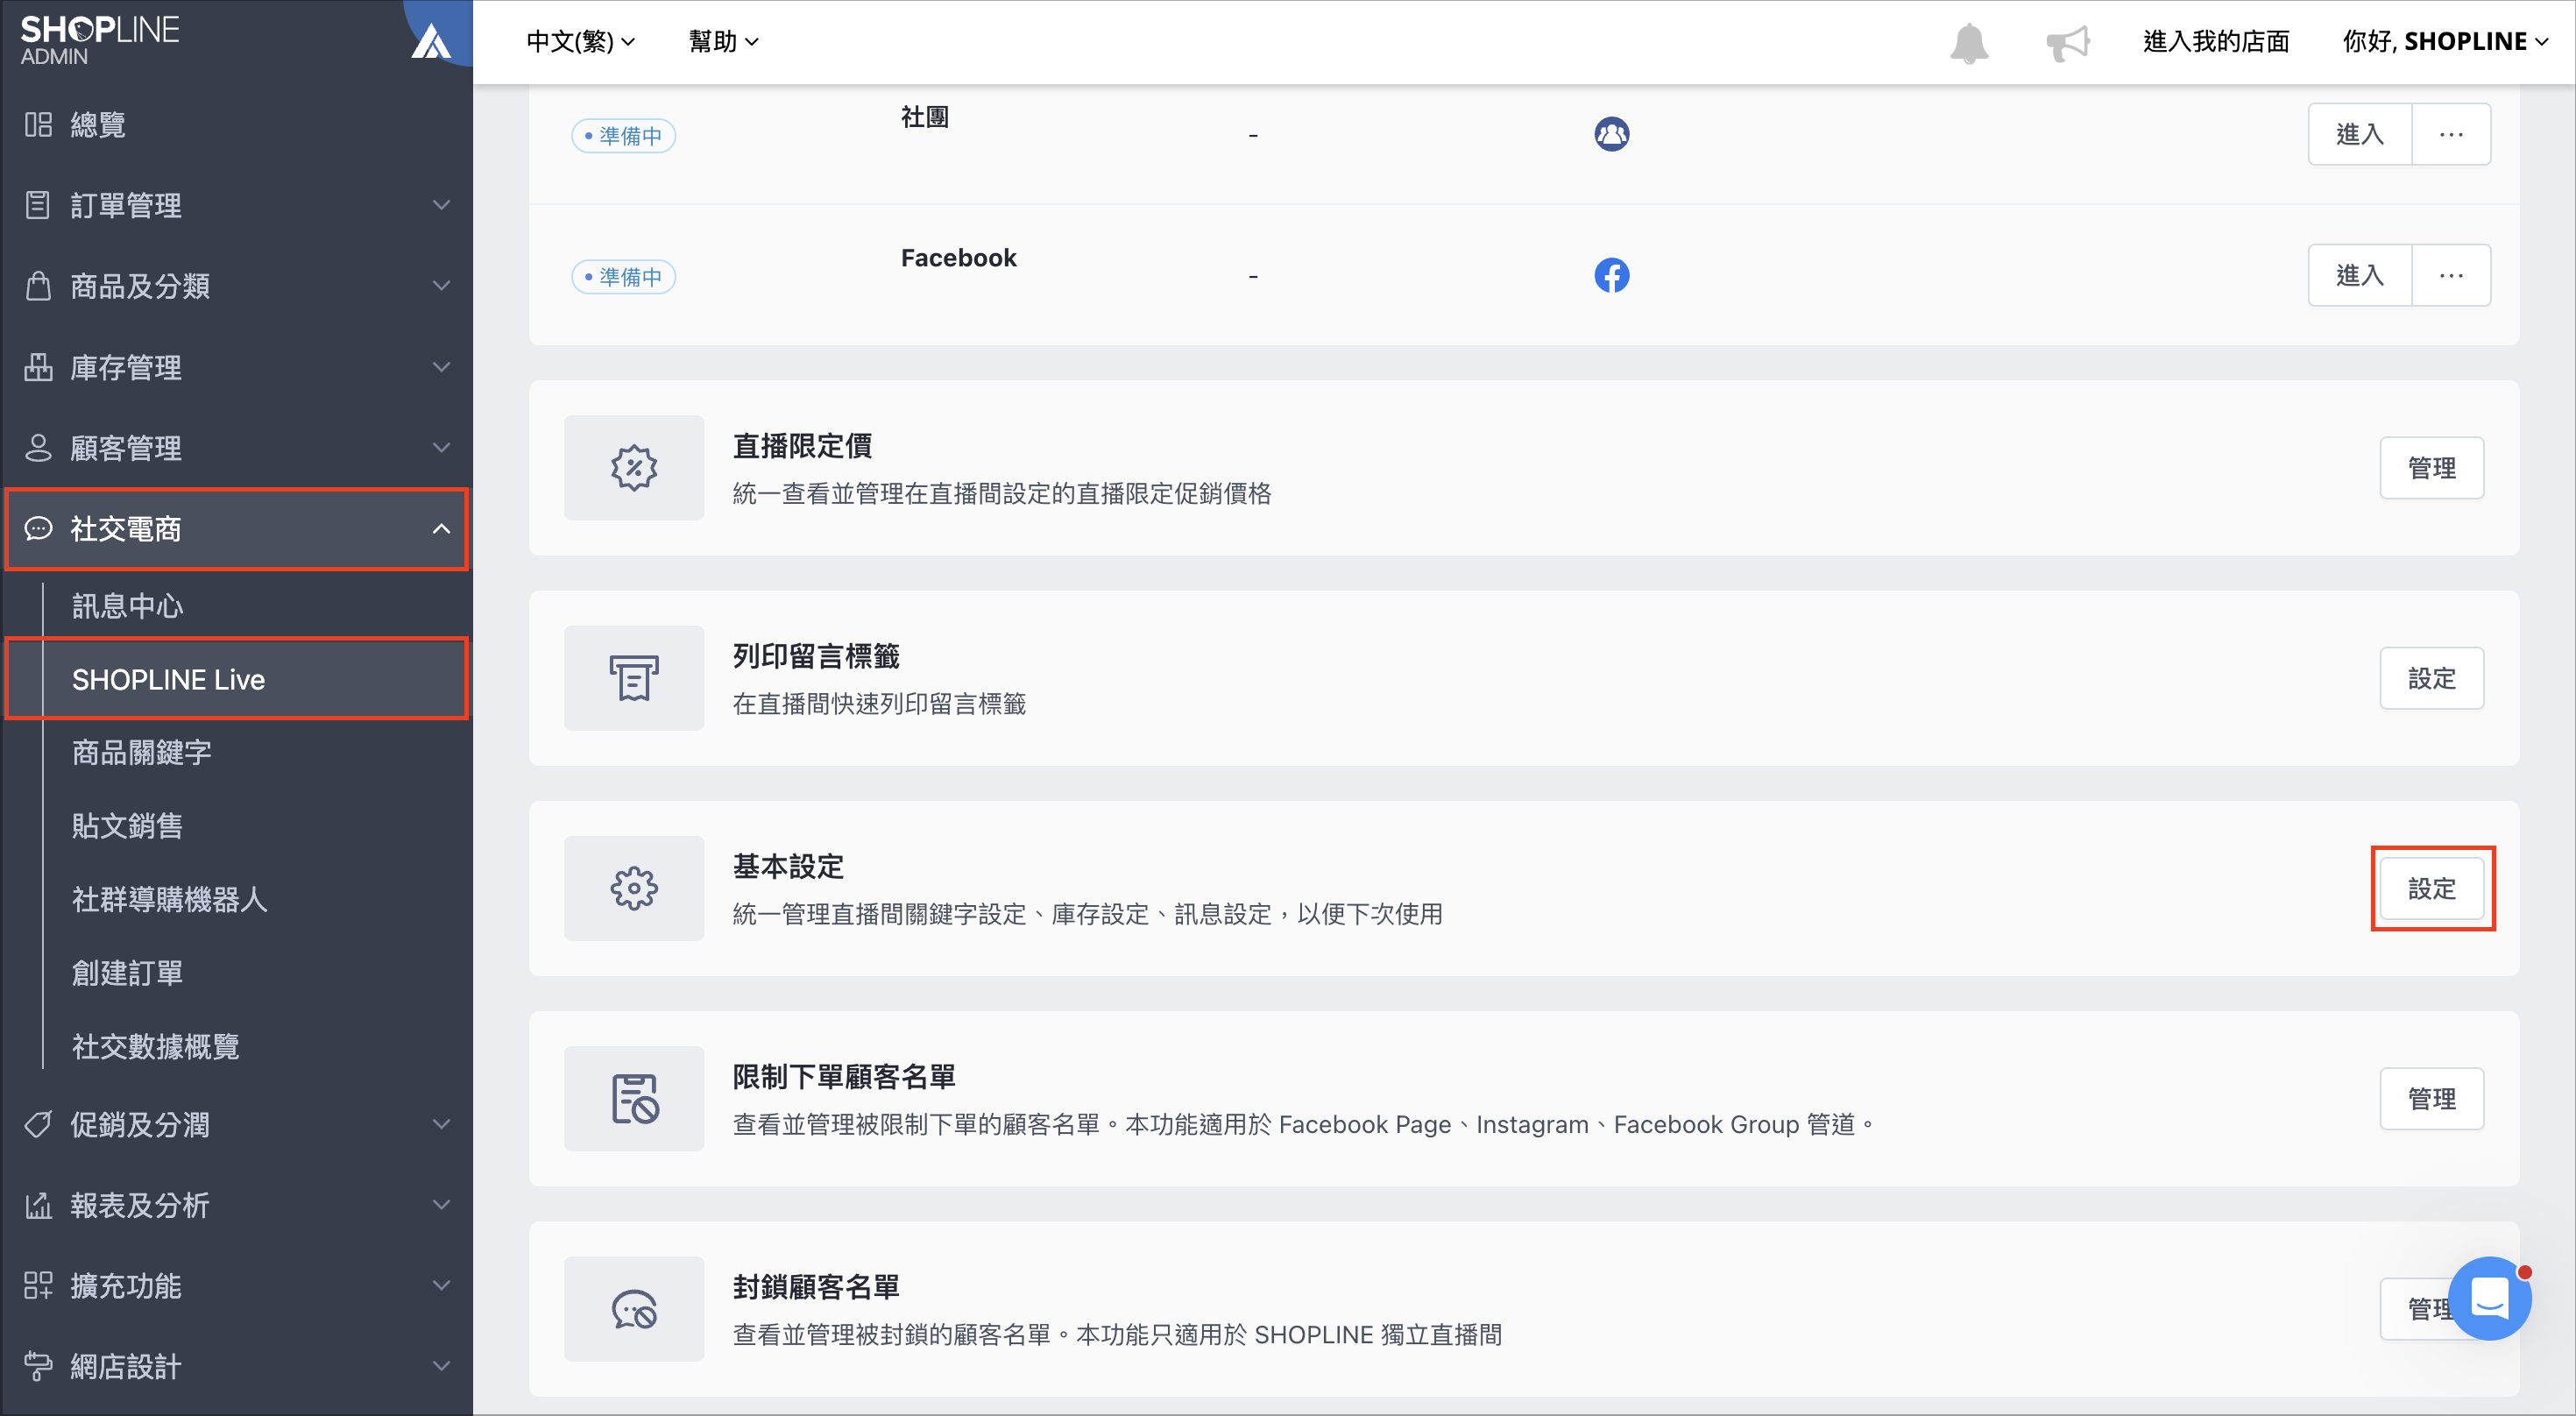Click 設定 for 列印留言標籤
Image resolution: width=2576 pixels, height=1416 pixels.
pos(2431,678)
